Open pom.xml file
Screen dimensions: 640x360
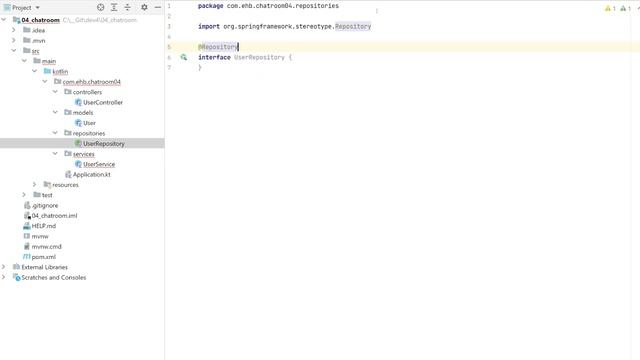coord(43,257)
